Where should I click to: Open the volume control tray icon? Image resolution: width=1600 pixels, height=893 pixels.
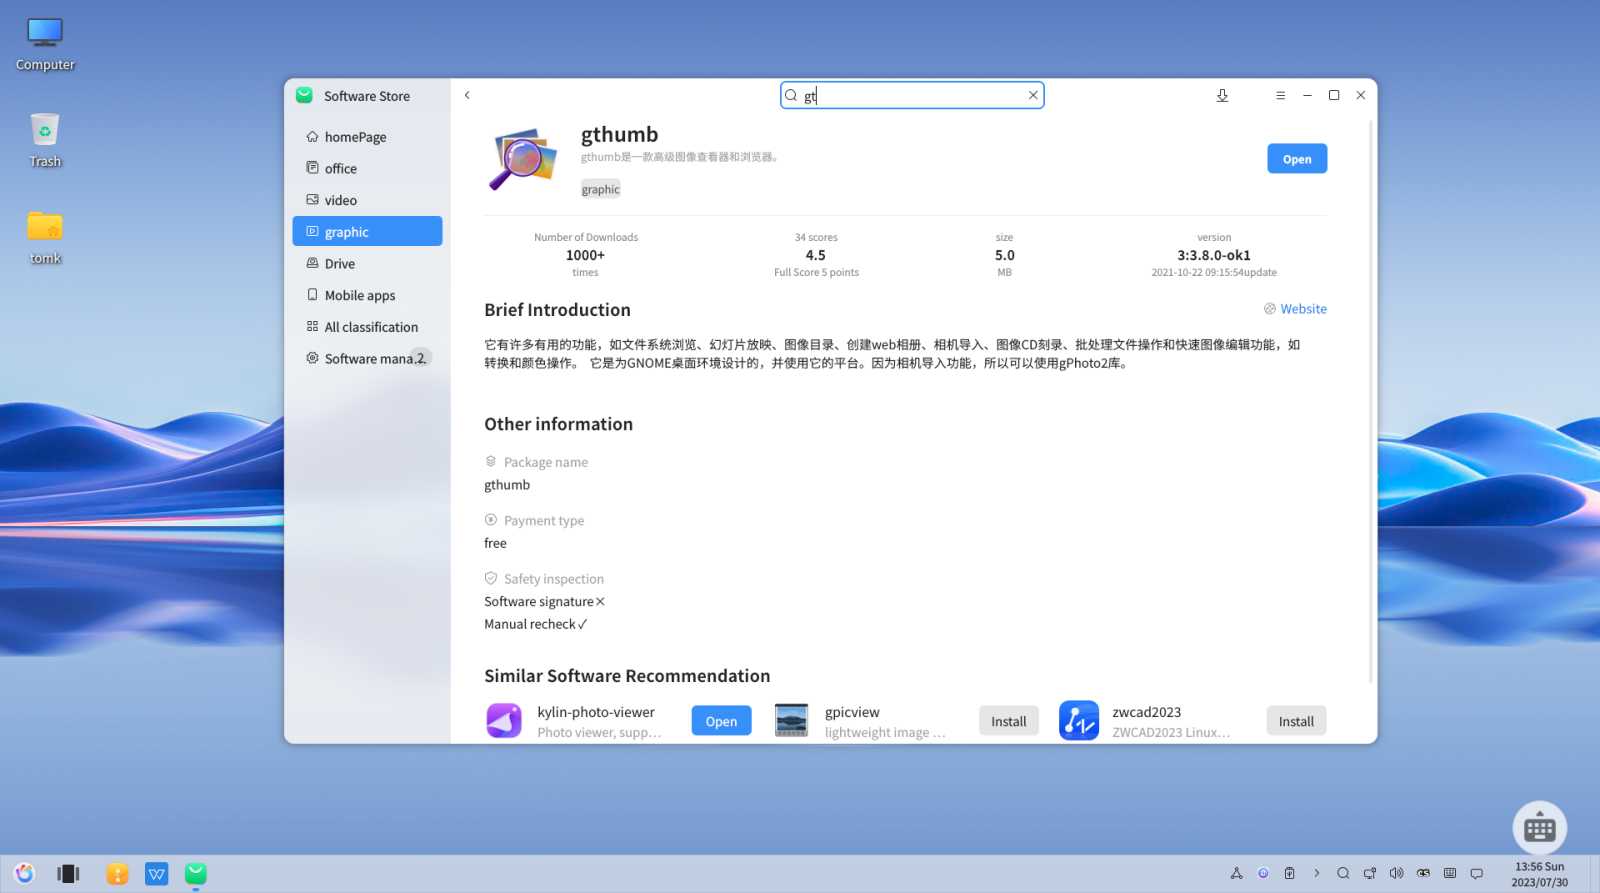[x=1396, y=873]
